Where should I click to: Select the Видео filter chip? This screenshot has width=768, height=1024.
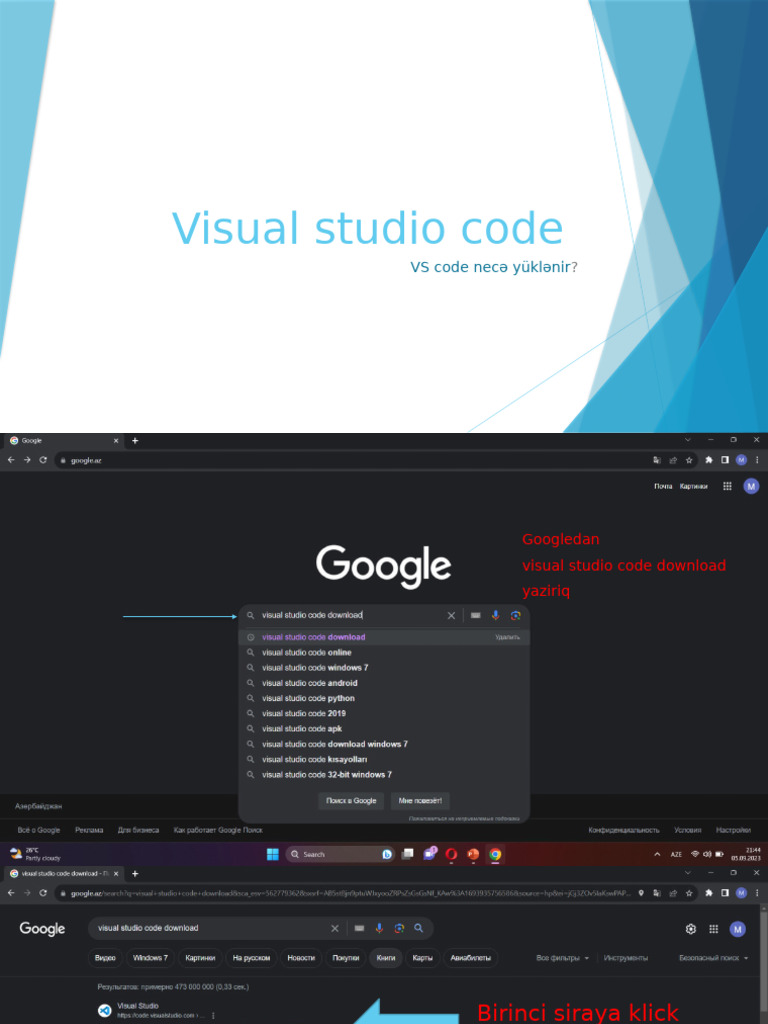point(105,958)
